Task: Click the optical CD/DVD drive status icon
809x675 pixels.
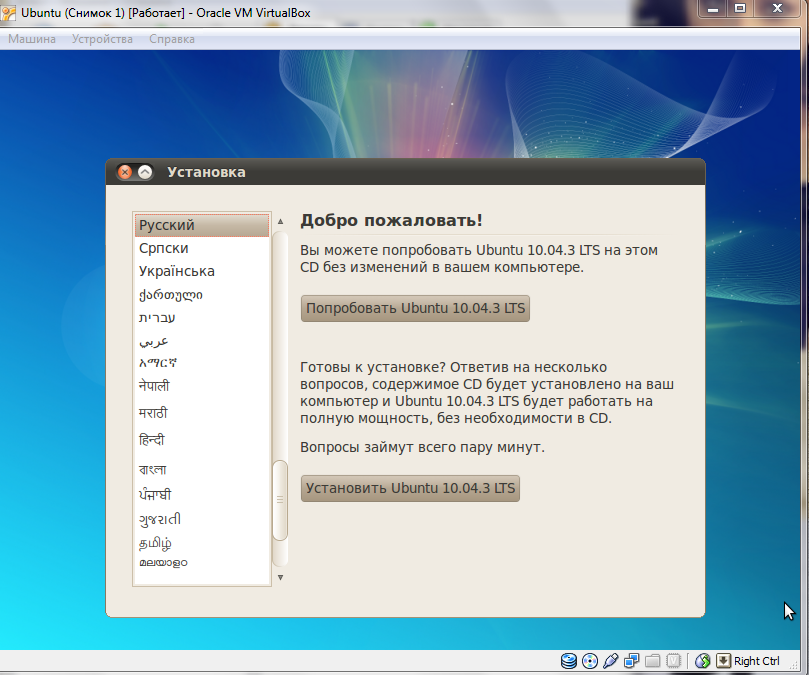Action: (589, 661)
